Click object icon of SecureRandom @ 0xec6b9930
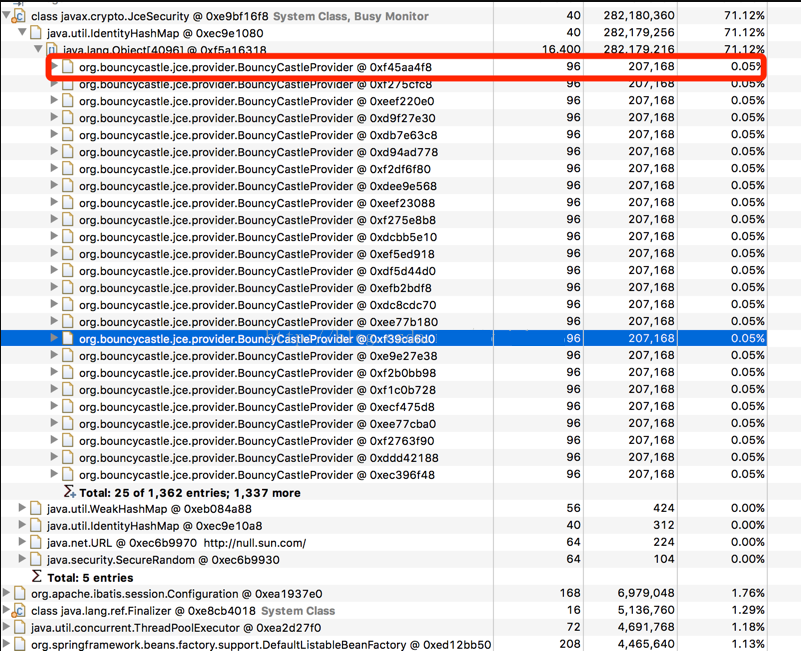This screenshot has height=651, width=801. (36, 559)
